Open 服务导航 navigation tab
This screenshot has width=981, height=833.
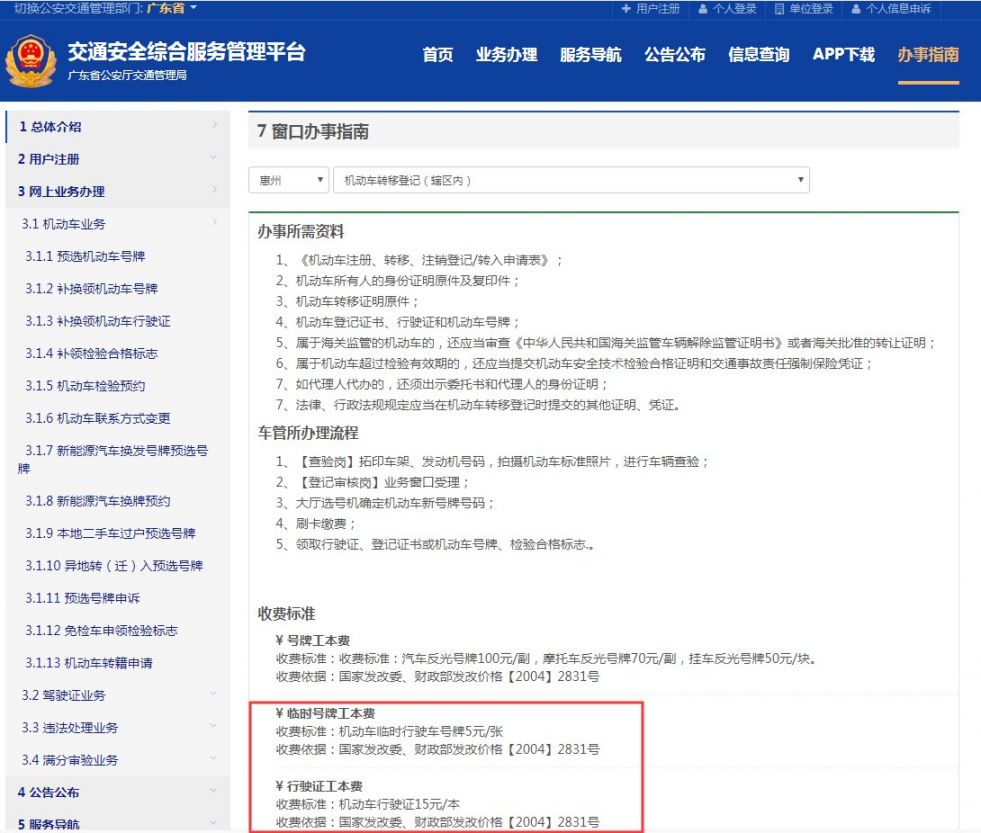pyautogui.click(x=591, y=54)
